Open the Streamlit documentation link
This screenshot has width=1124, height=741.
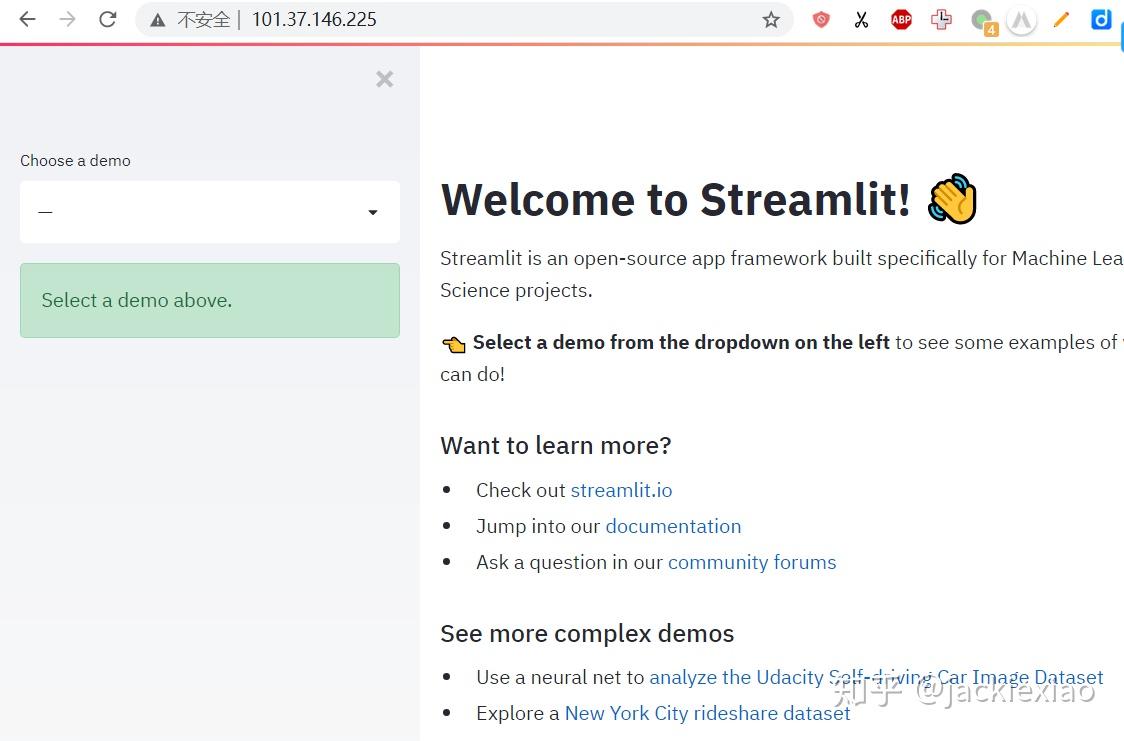coord(672,526)
